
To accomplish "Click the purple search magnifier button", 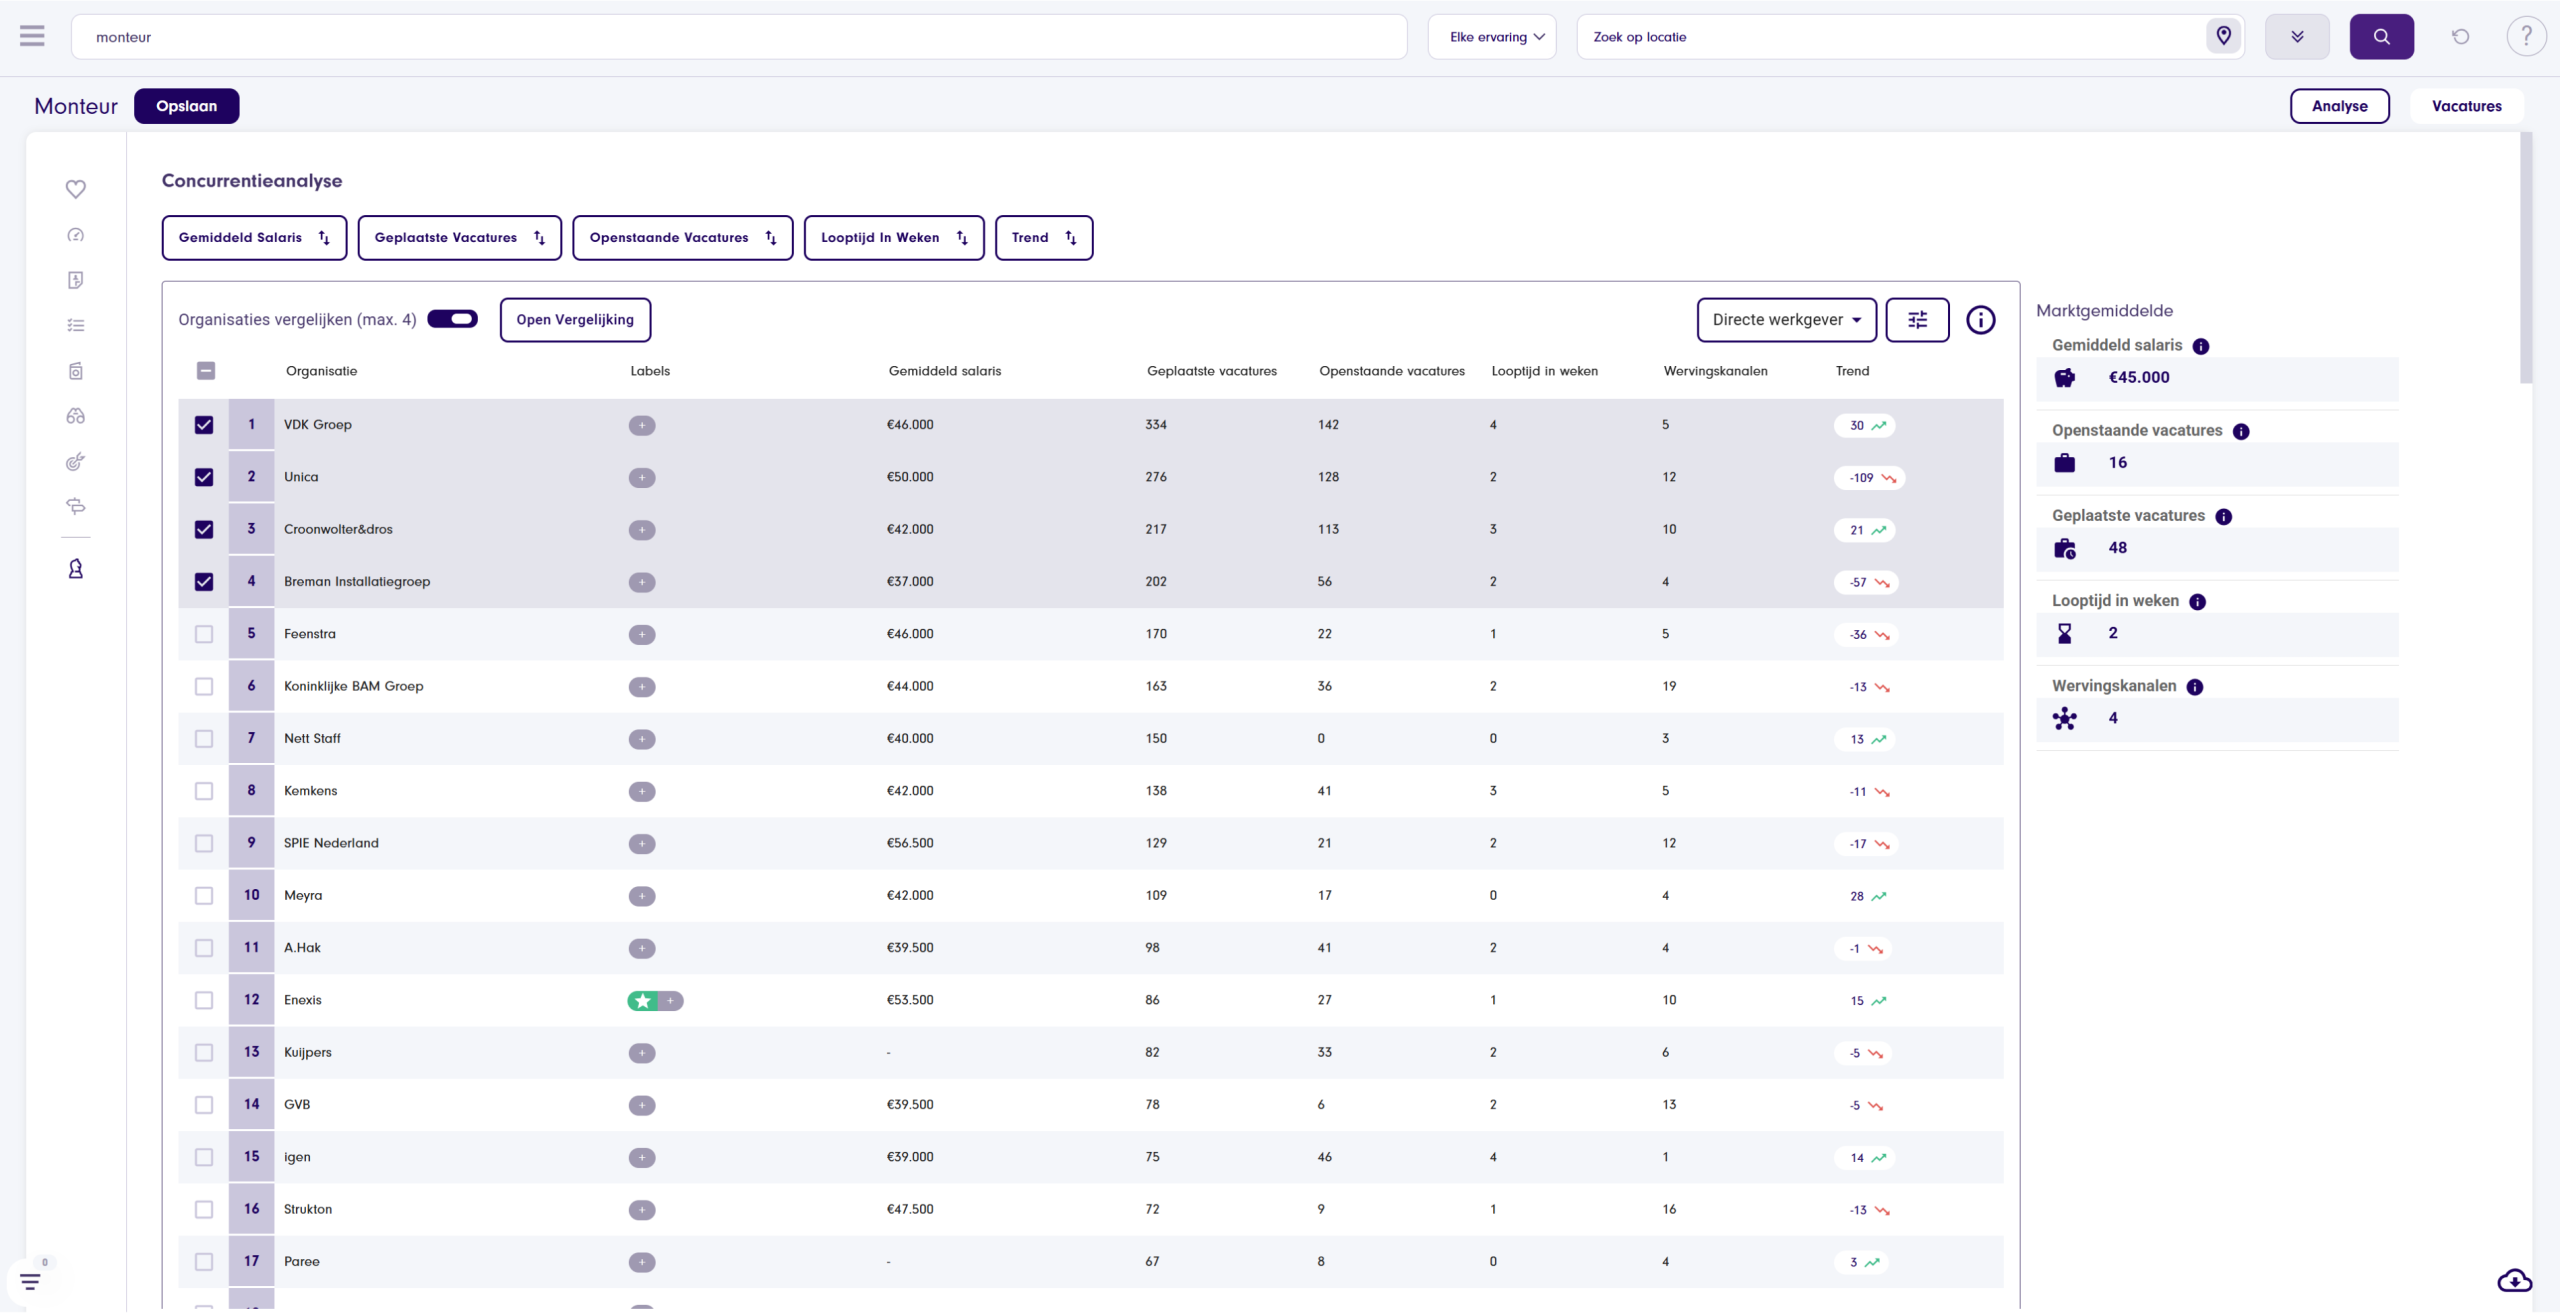I will click(2381, 37).
